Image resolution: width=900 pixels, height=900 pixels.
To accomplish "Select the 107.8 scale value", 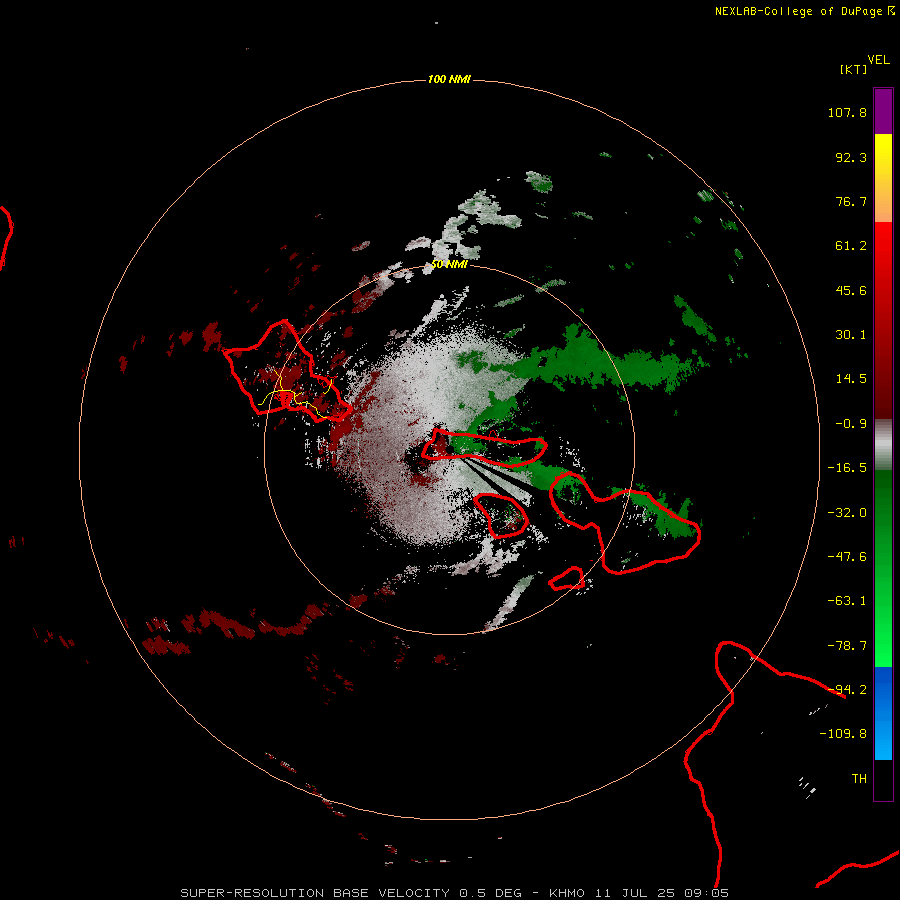I will tap(847, 112).
